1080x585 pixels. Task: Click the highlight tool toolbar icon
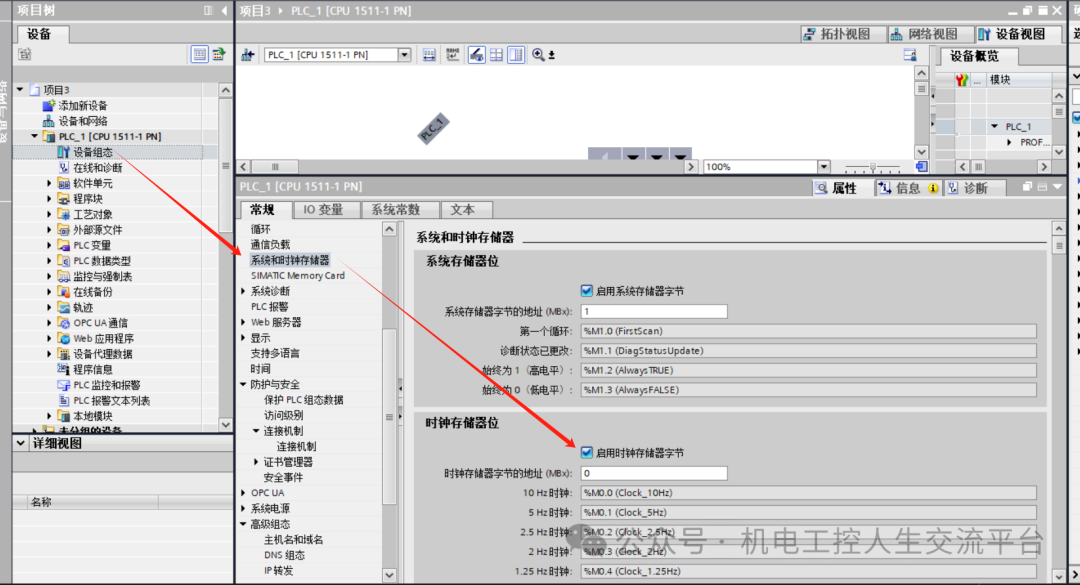click(476, 54)
